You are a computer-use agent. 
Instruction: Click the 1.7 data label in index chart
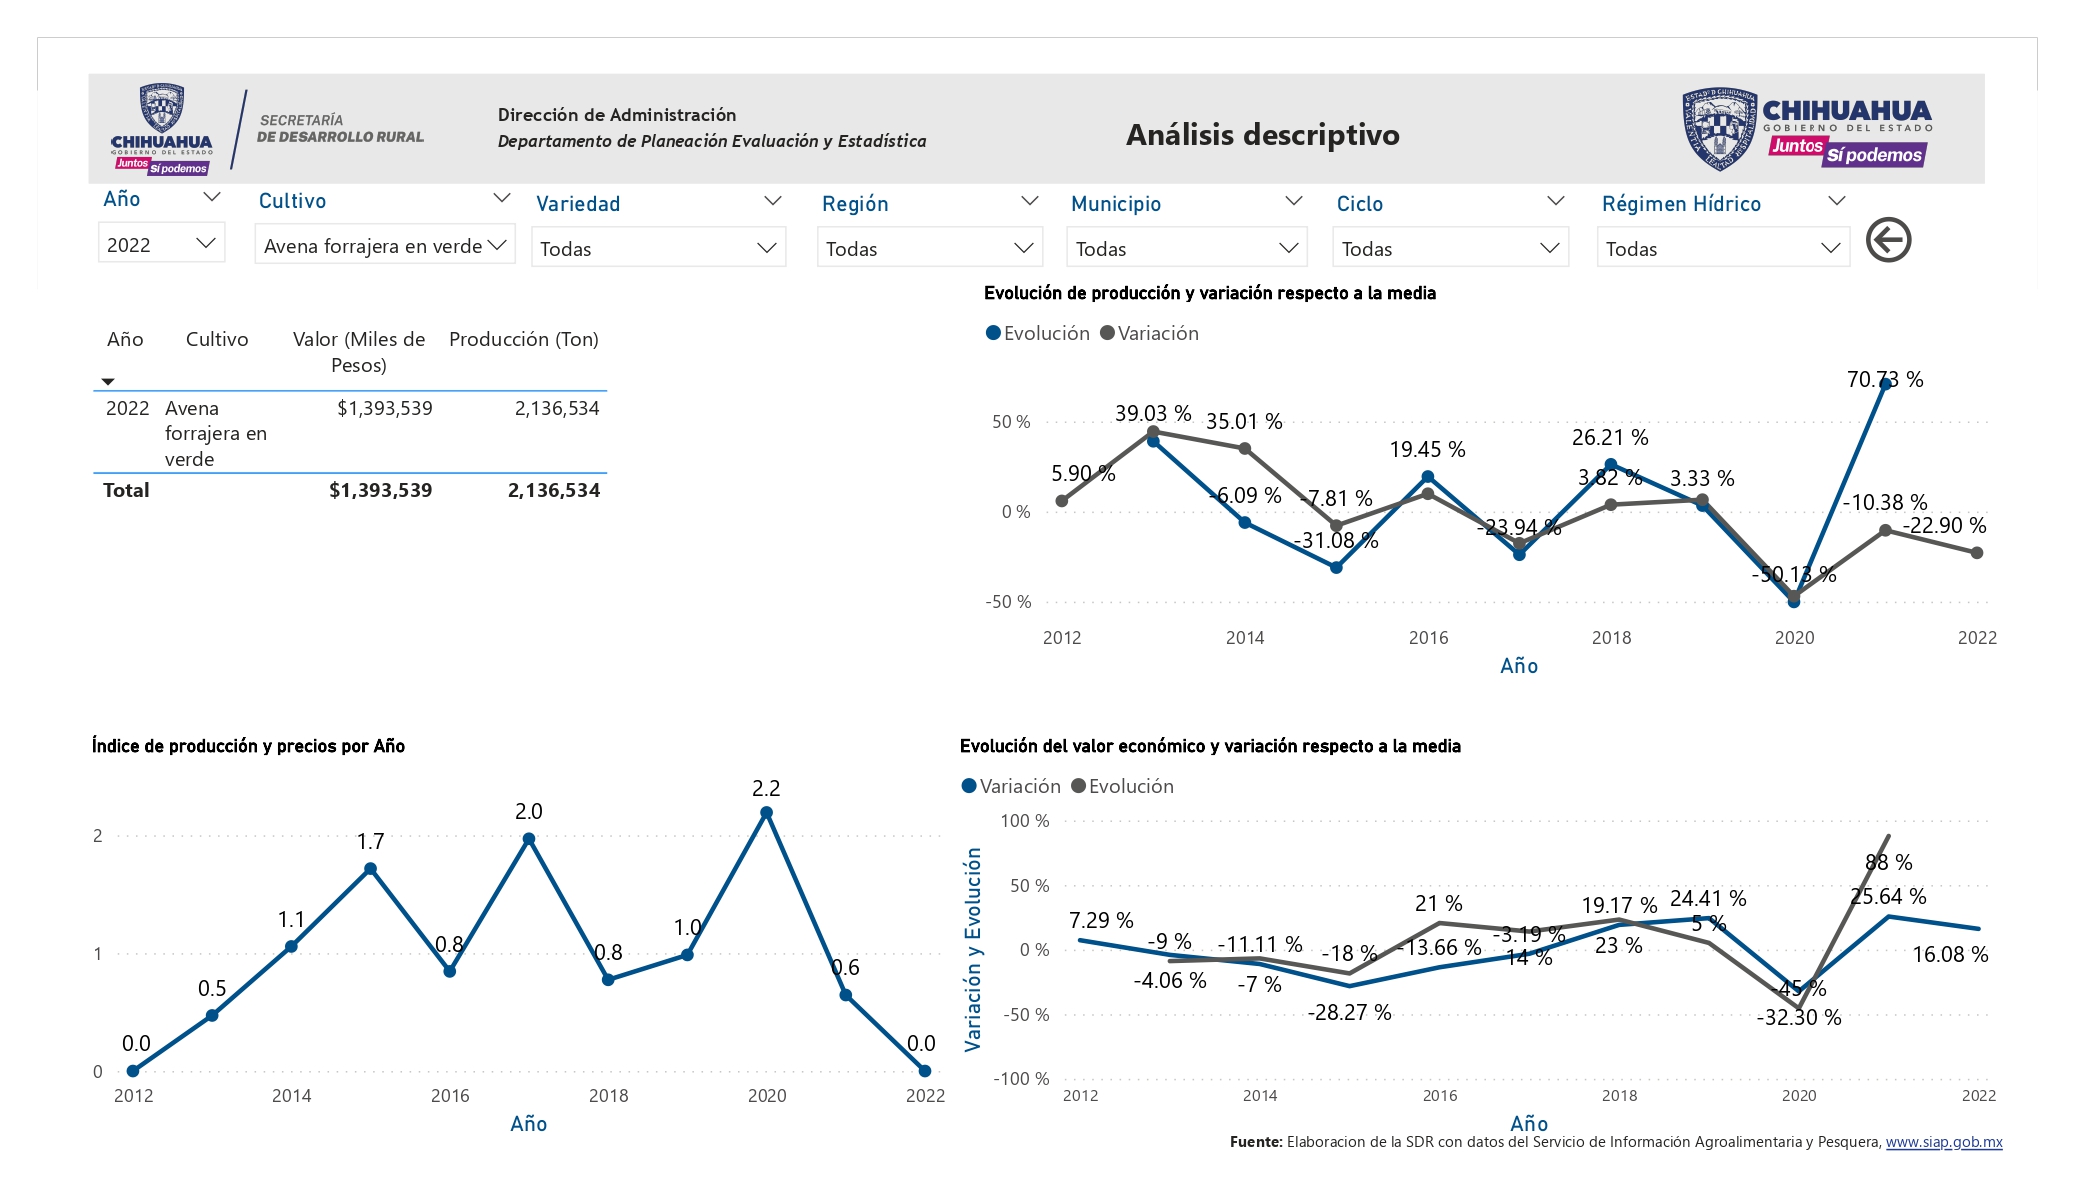tap(370, 841)
